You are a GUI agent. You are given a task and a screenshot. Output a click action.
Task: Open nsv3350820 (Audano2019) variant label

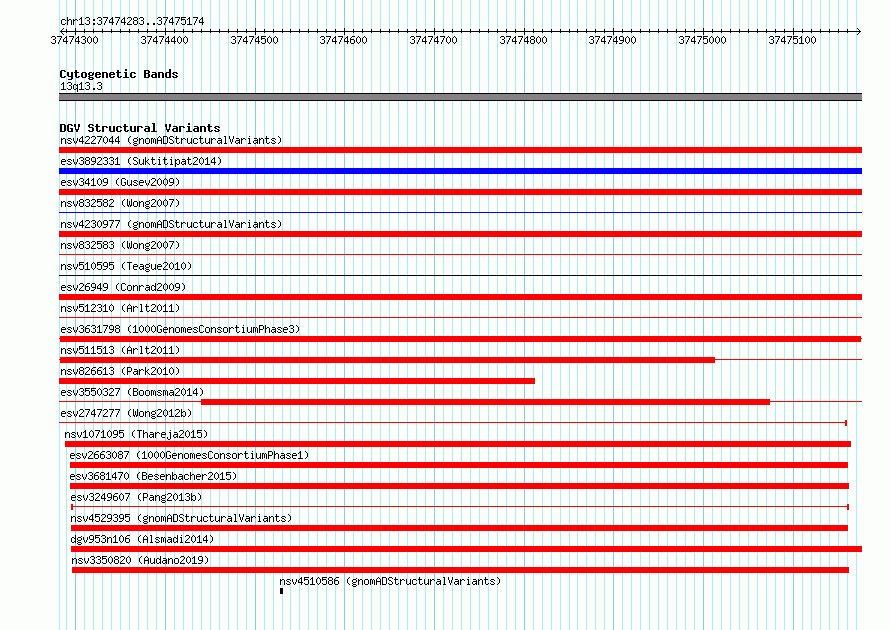click(x=140, y=560)
